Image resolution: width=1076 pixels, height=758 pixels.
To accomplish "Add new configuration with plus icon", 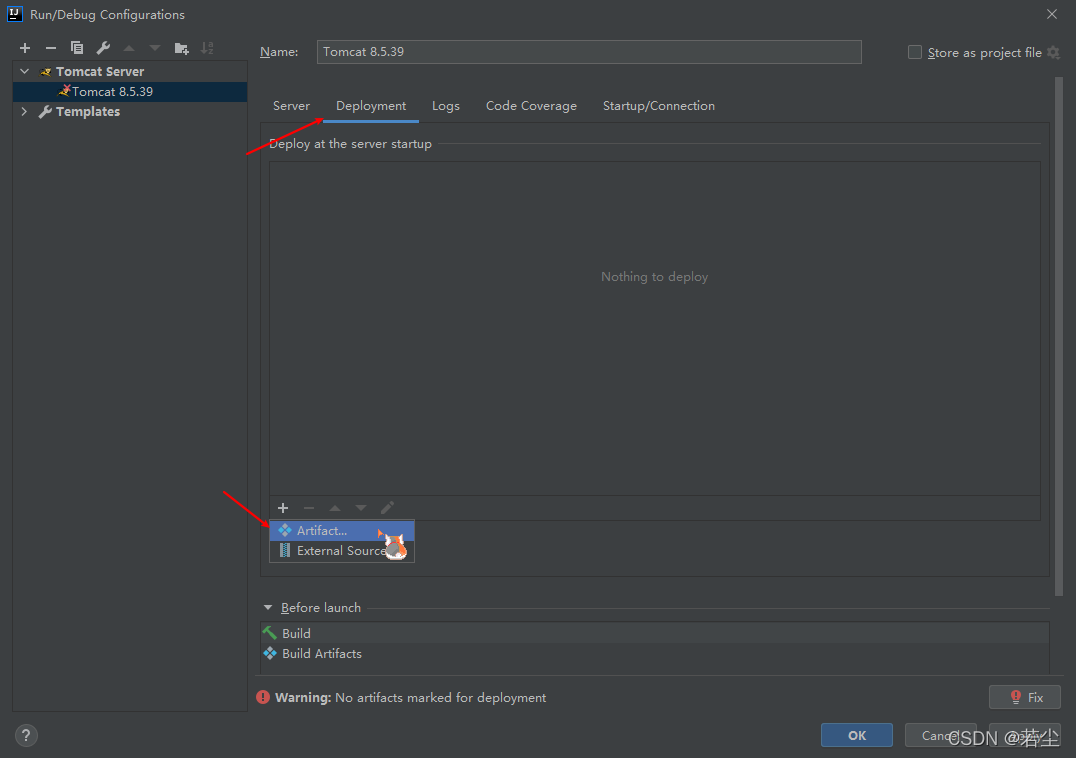I will coord(25,48).
